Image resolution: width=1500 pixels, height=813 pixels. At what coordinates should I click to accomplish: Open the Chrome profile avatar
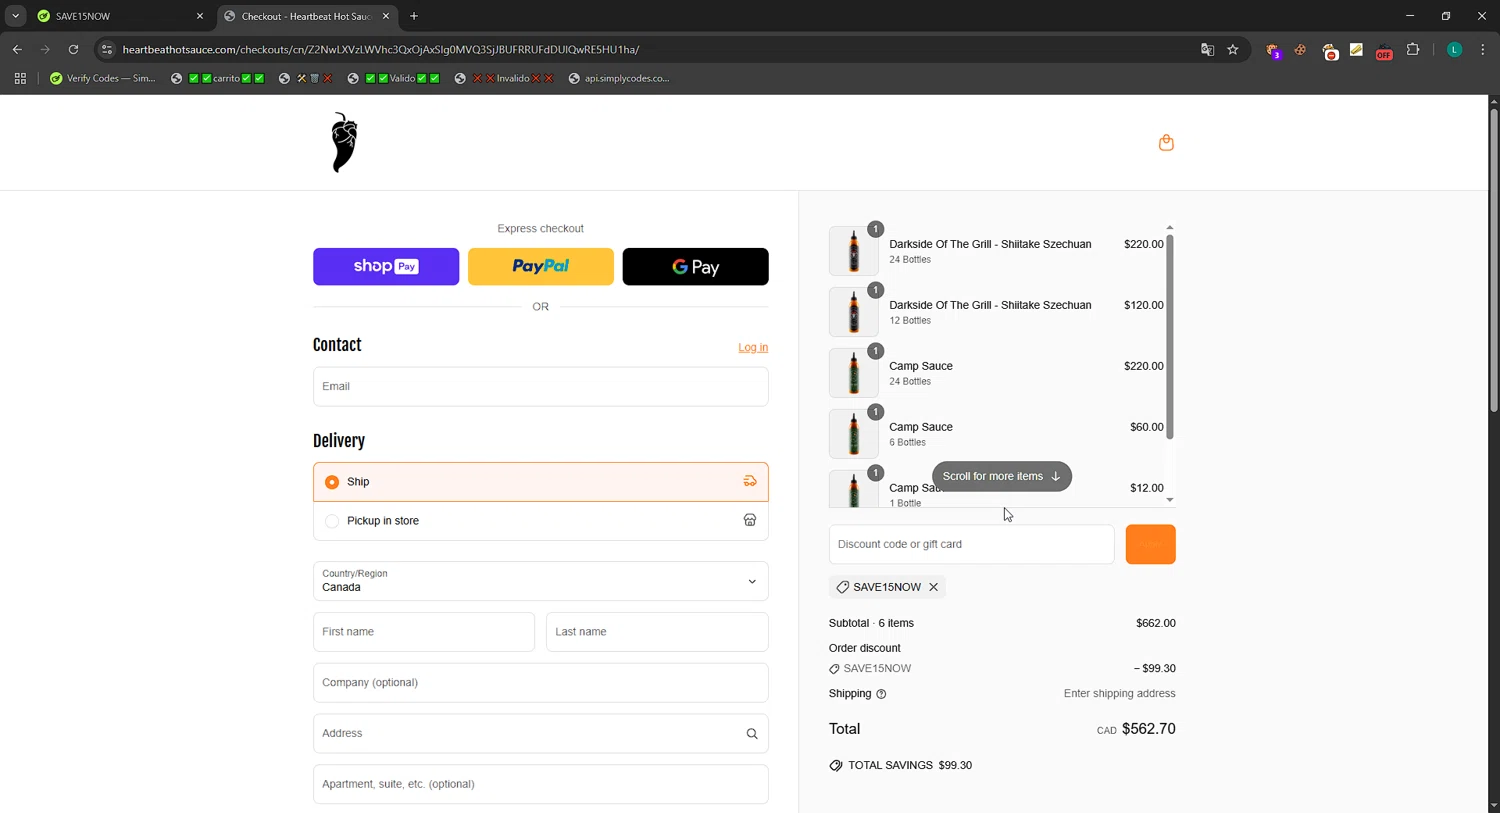pyautogui.click(x=1455, y=49)
